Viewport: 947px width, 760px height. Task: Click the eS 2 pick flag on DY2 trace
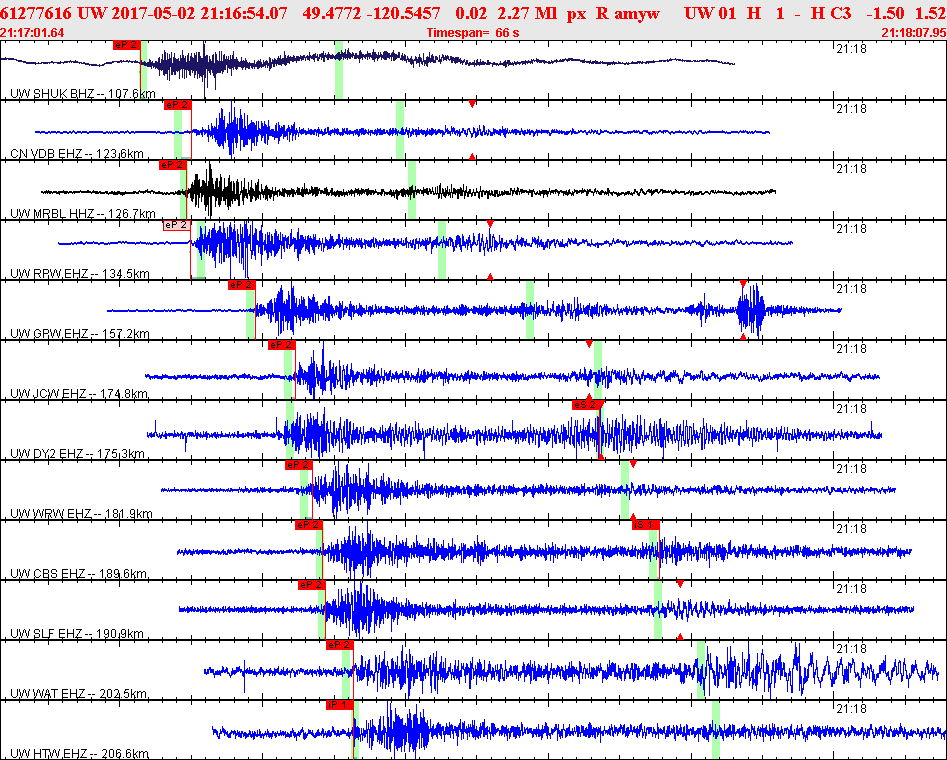[x=586, y=405]
